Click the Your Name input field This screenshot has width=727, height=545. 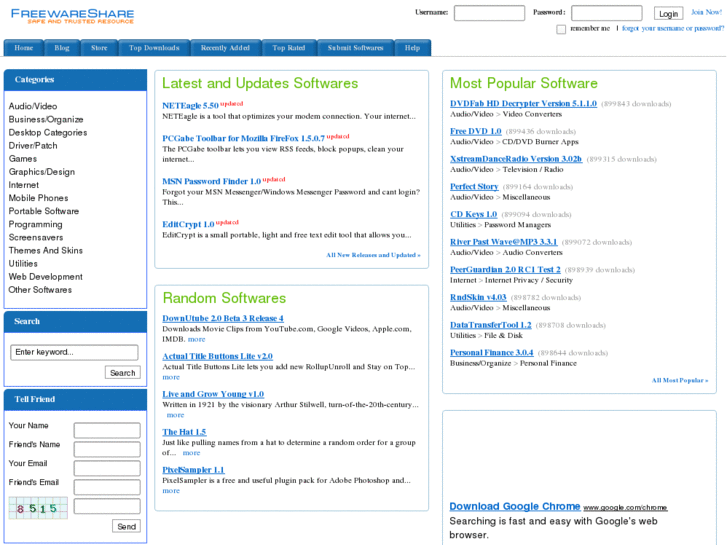tap(107, 430)
